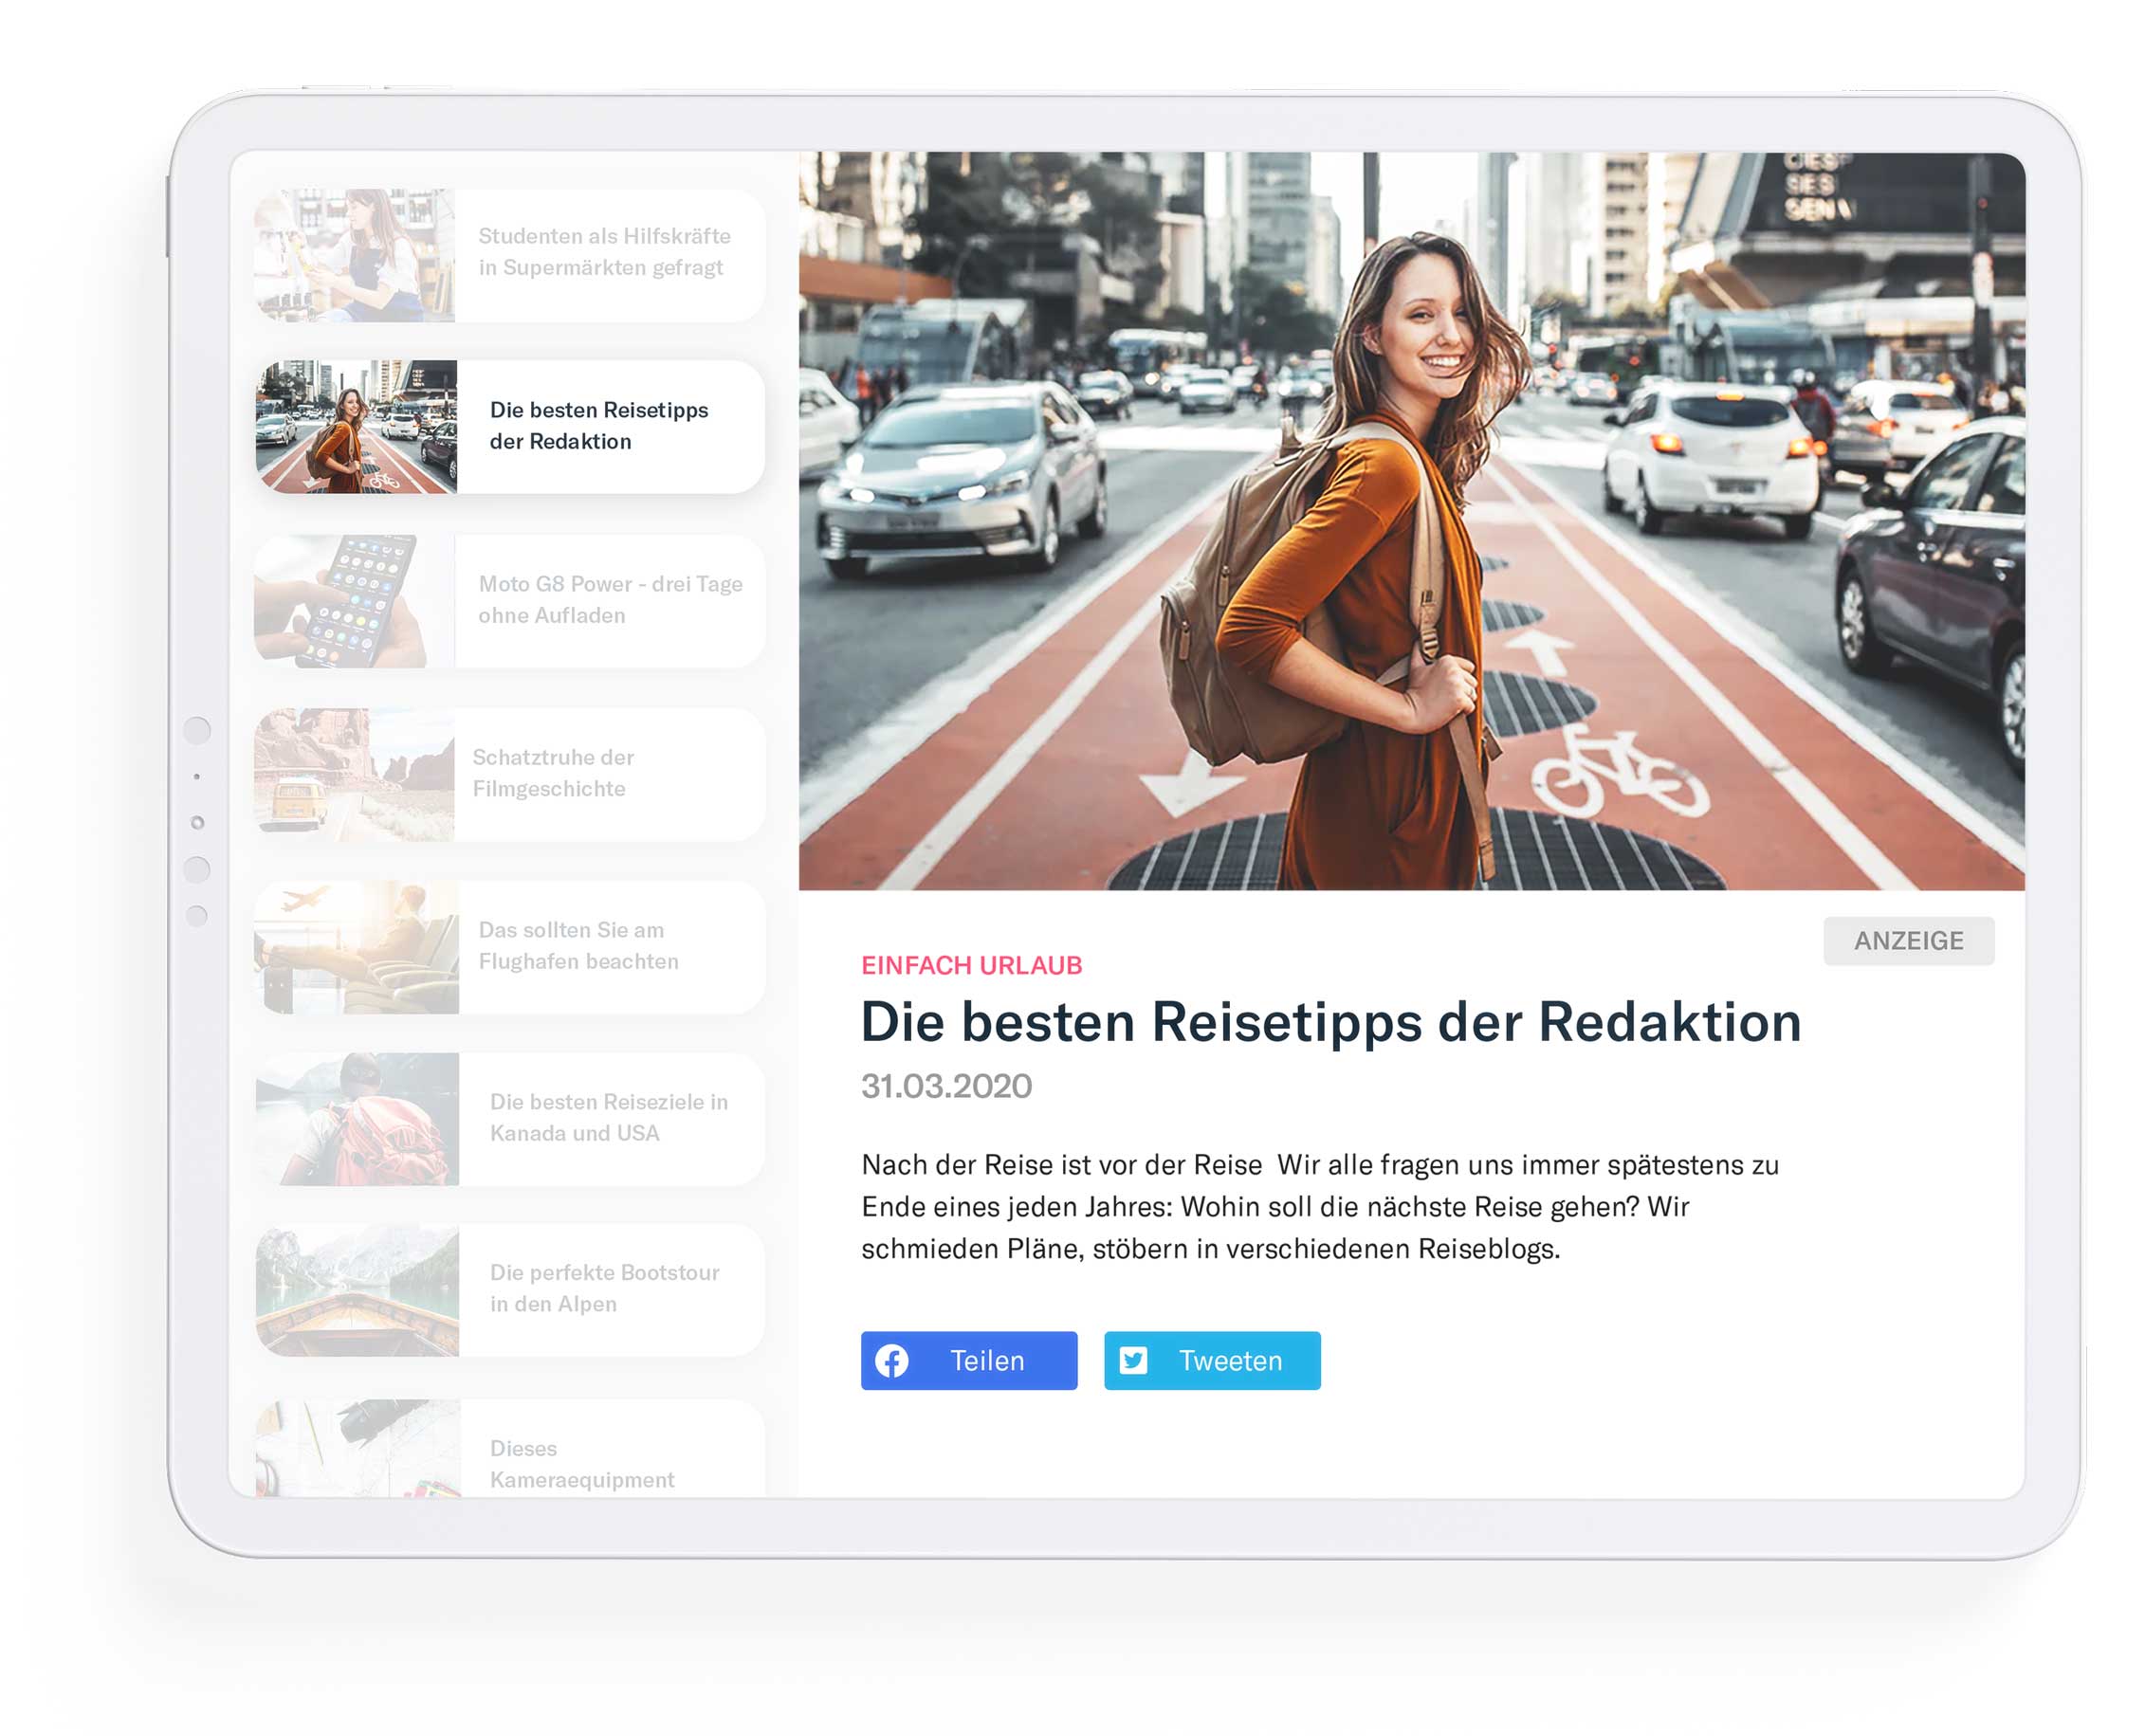The width and height of the screenshot is (2145, 1736).
Task: Click thumbnail of hand holding smartphone
Action: 355,600
